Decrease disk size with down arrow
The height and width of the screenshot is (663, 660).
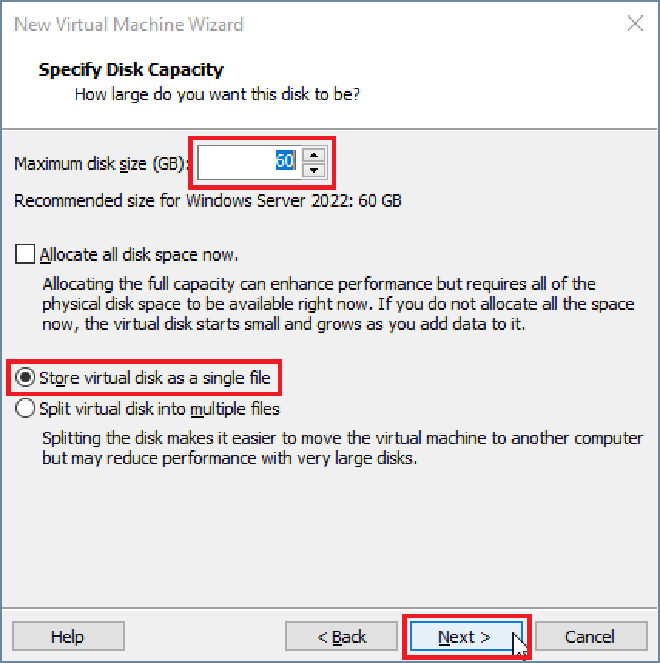coord(314,168)
